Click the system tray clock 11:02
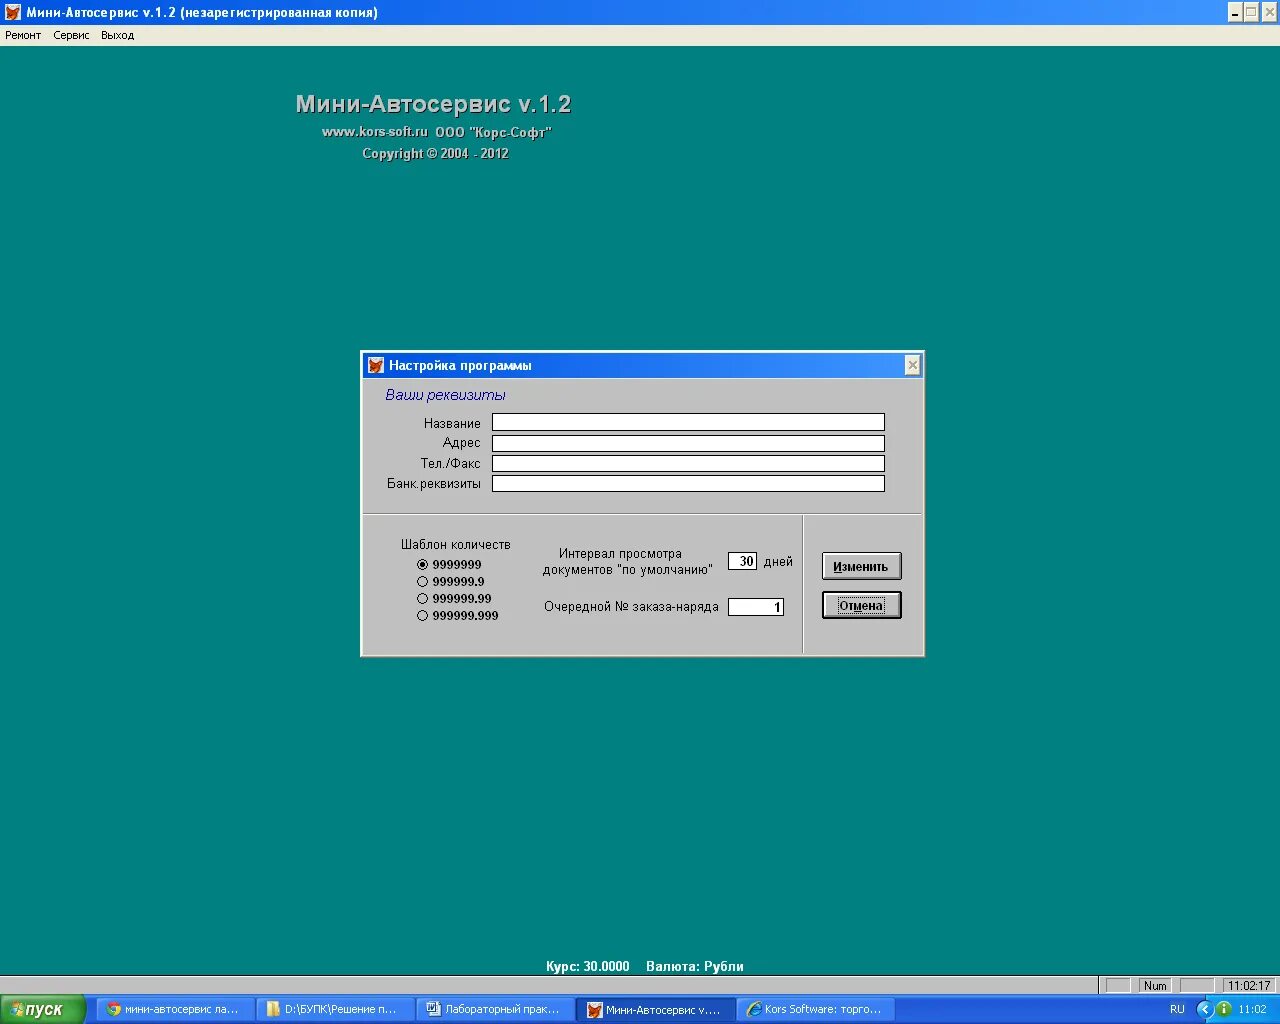Screen dimensions: 1280x1024 1252,1009
